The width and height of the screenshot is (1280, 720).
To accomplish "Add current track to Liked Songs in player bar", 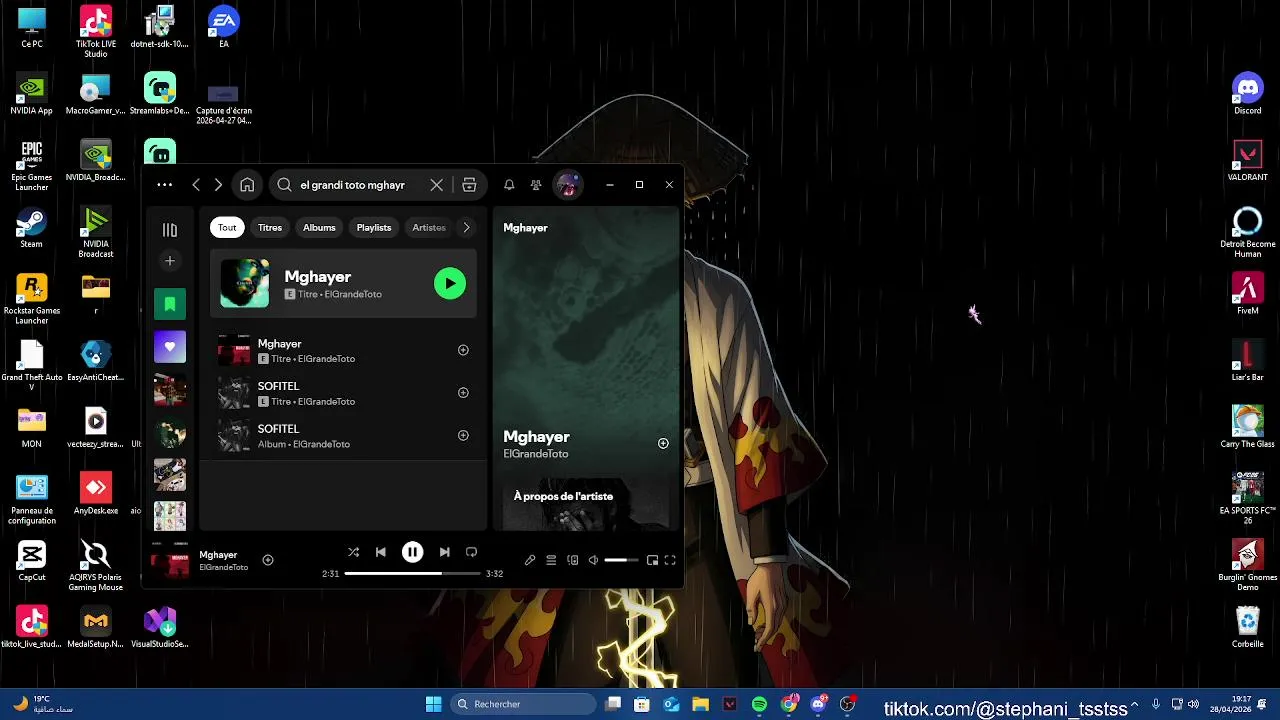I will [268, 560].
